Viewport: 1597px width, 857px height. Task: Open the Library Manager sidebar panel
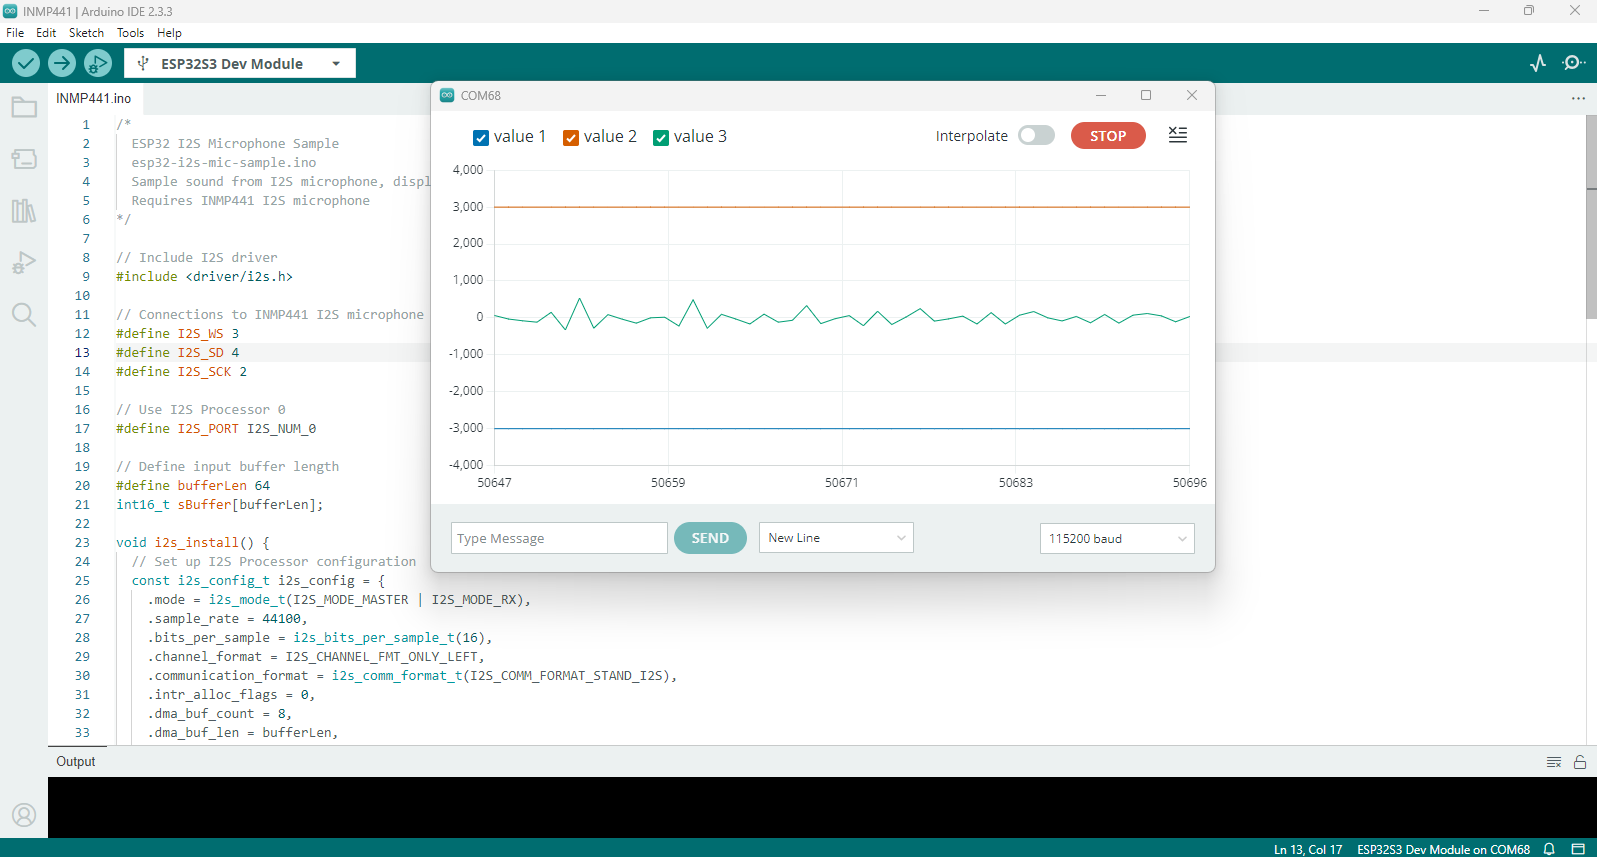tap(24, 211)
